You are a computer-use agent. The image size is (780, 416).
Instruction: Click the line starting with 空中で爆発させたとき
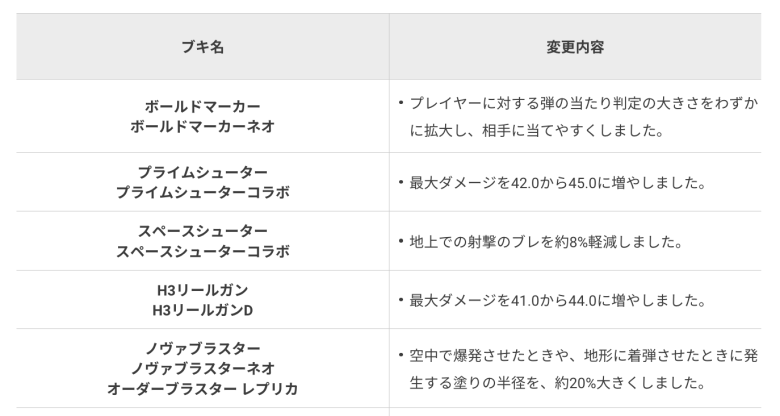583,356
